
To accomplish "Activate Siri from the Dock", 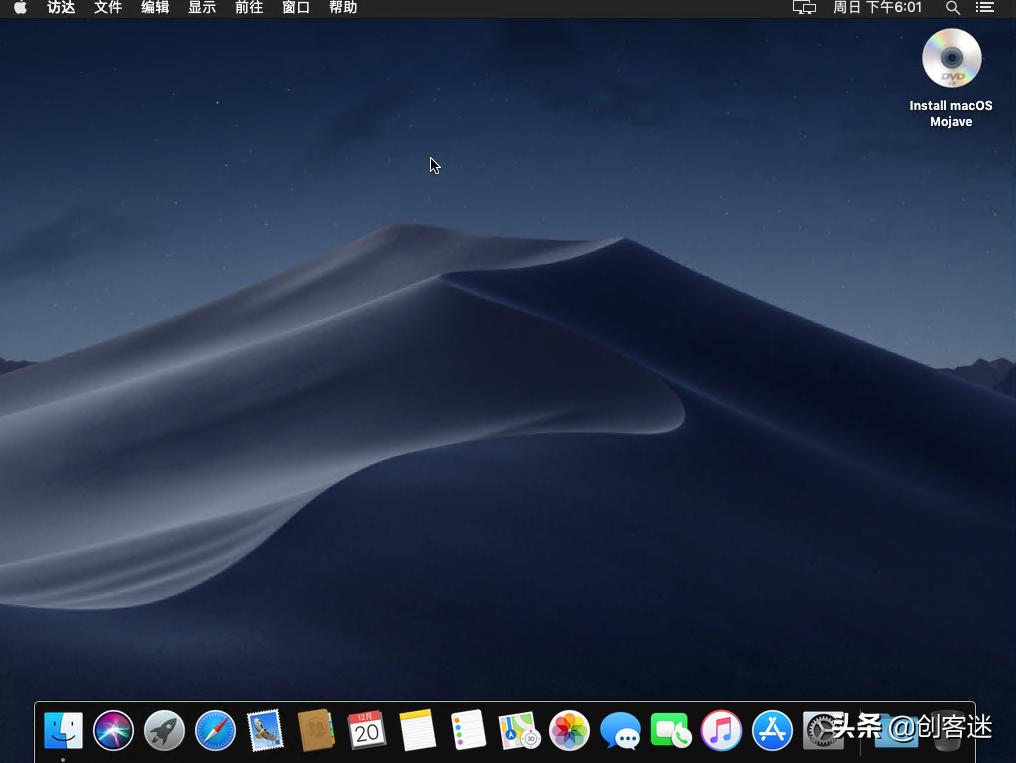I will tap(113, 730).
